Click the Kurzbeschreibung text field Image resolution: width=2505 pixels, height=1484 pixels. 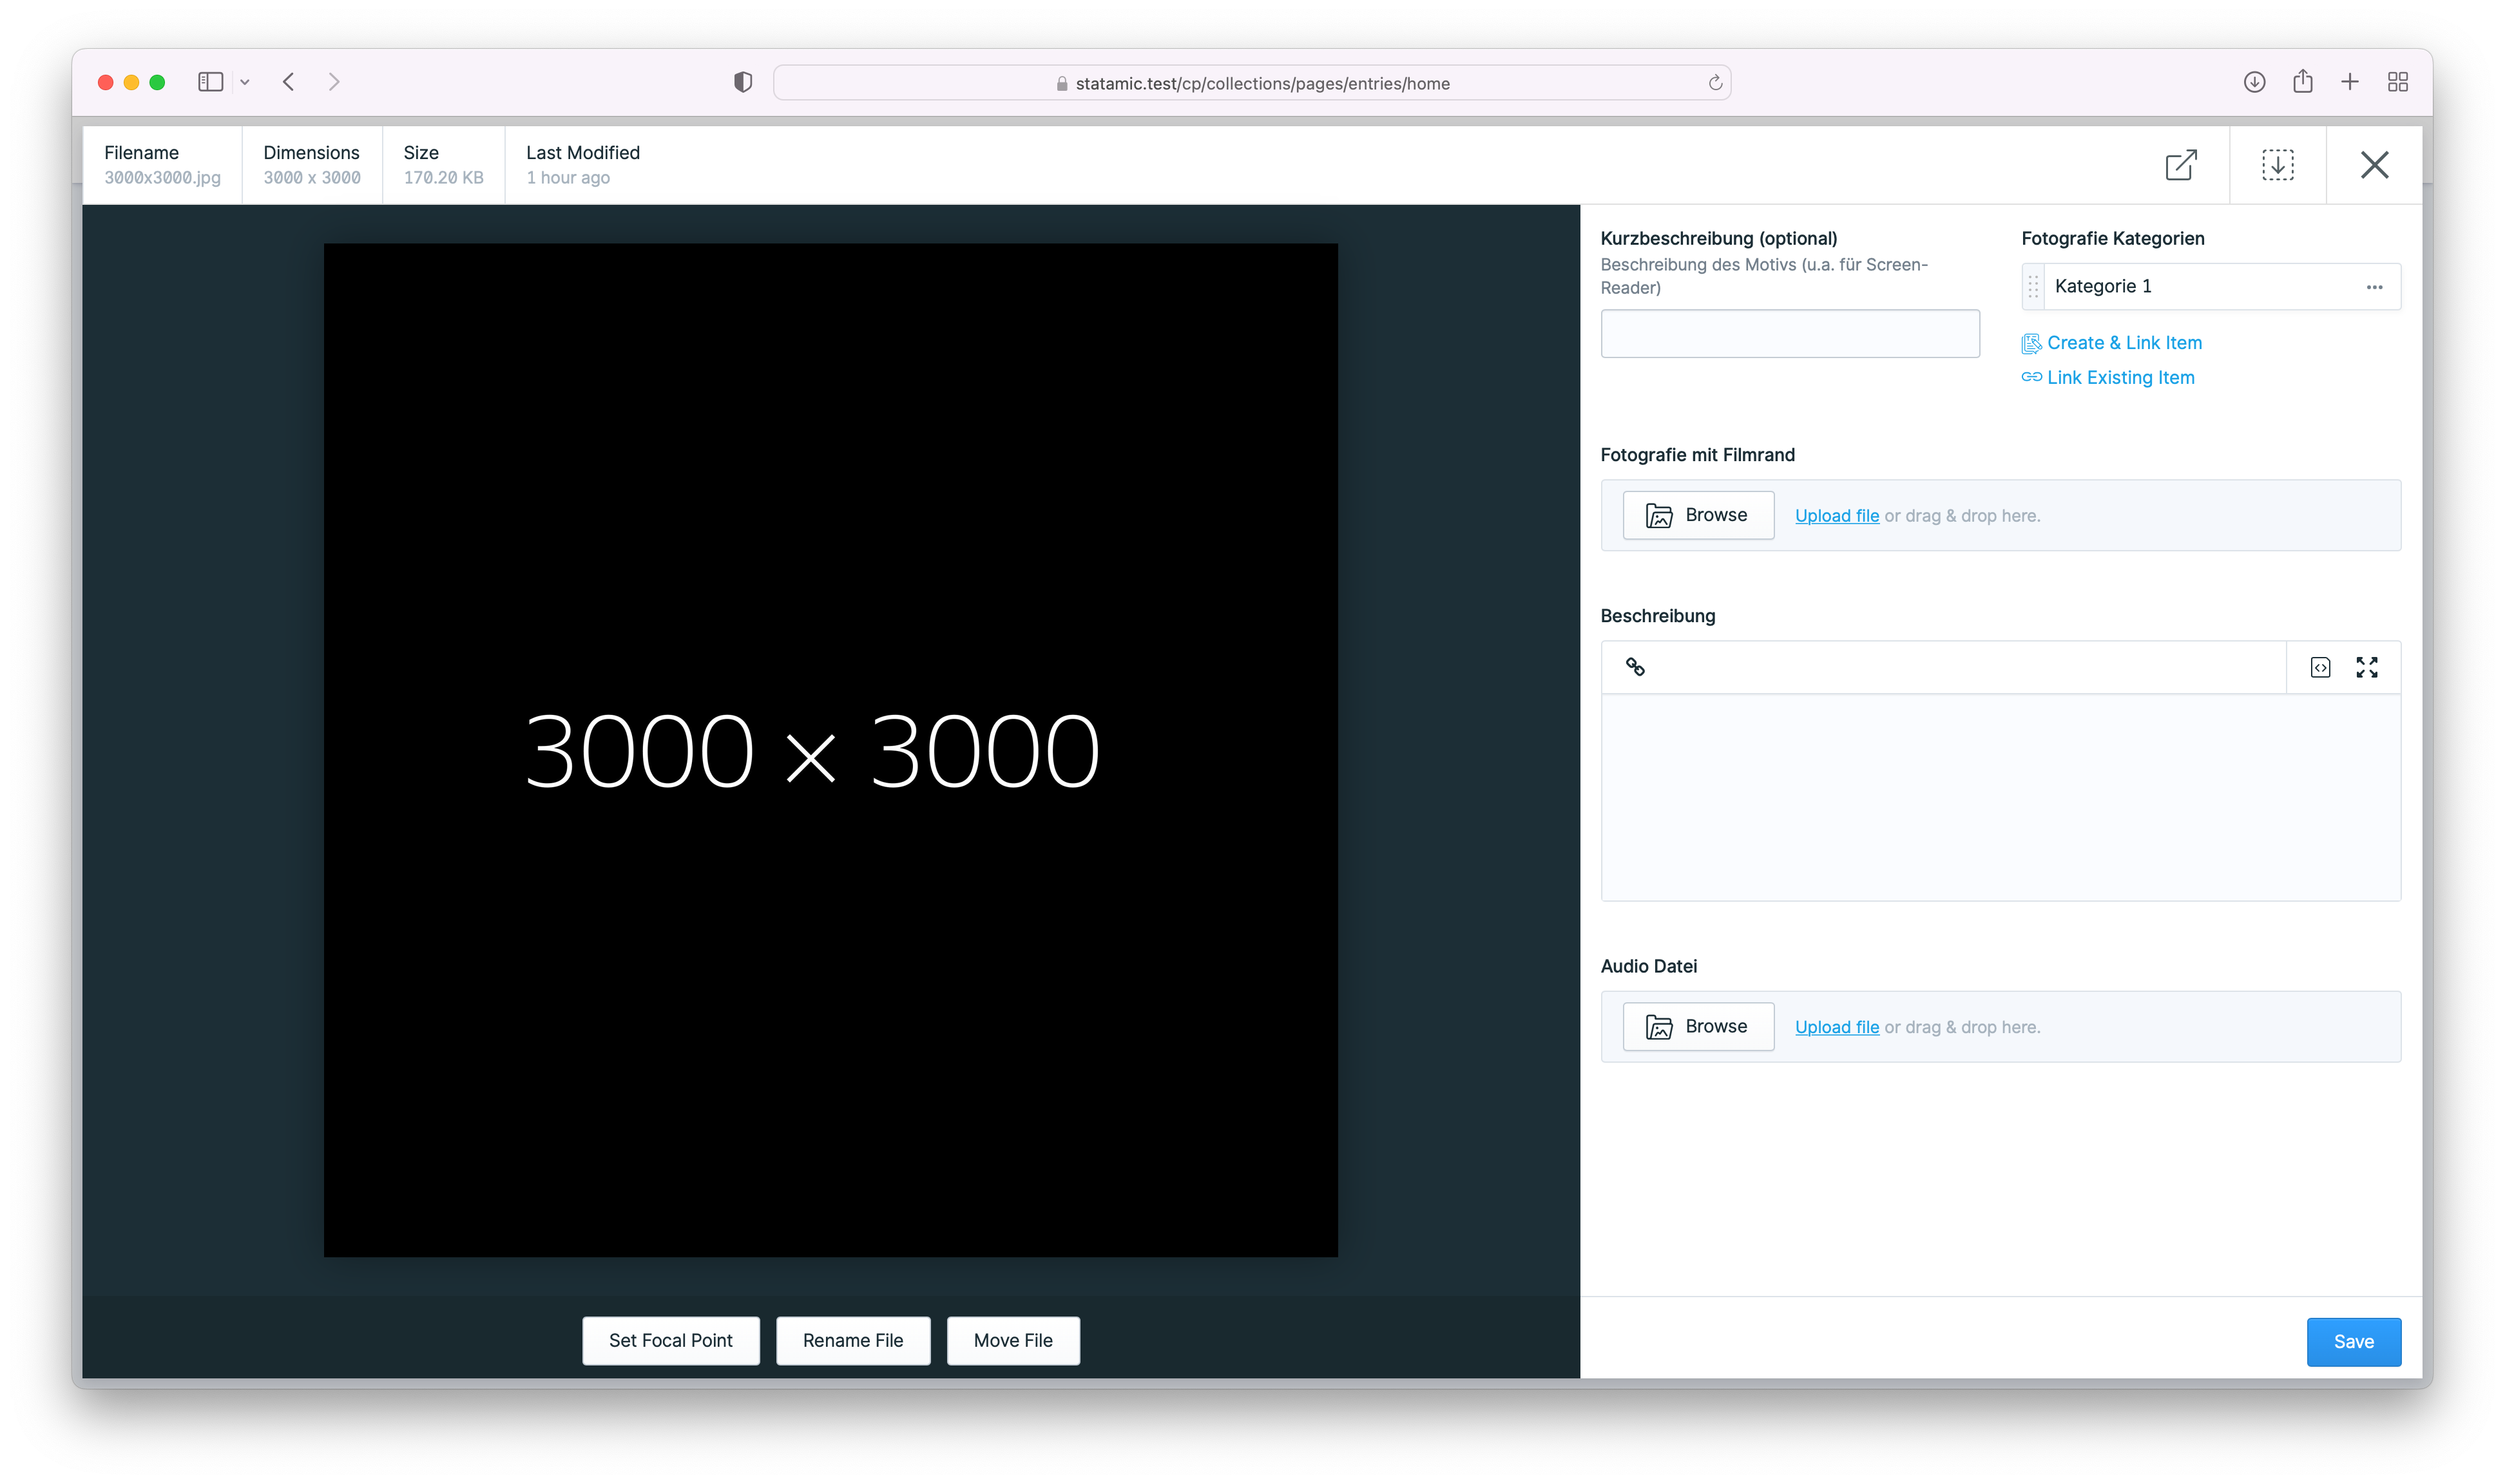1790,333
